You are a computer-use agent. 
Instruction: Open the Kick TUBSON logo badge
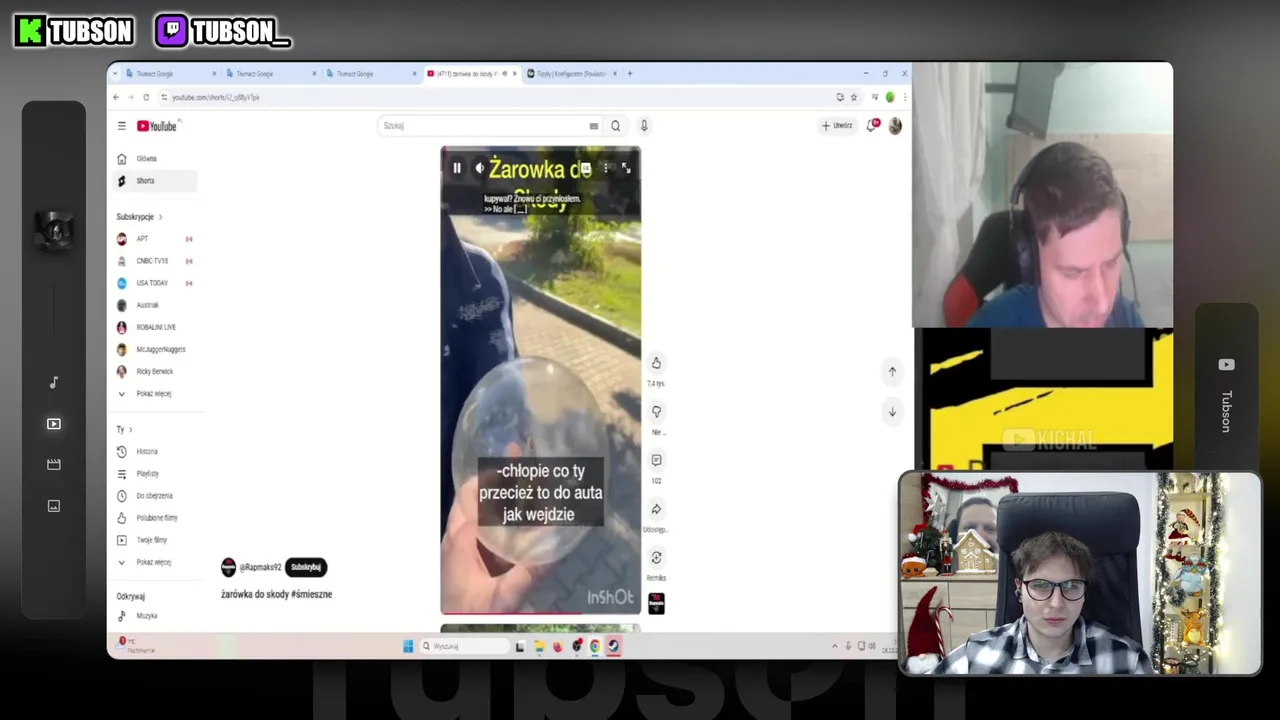coord(74,32)
